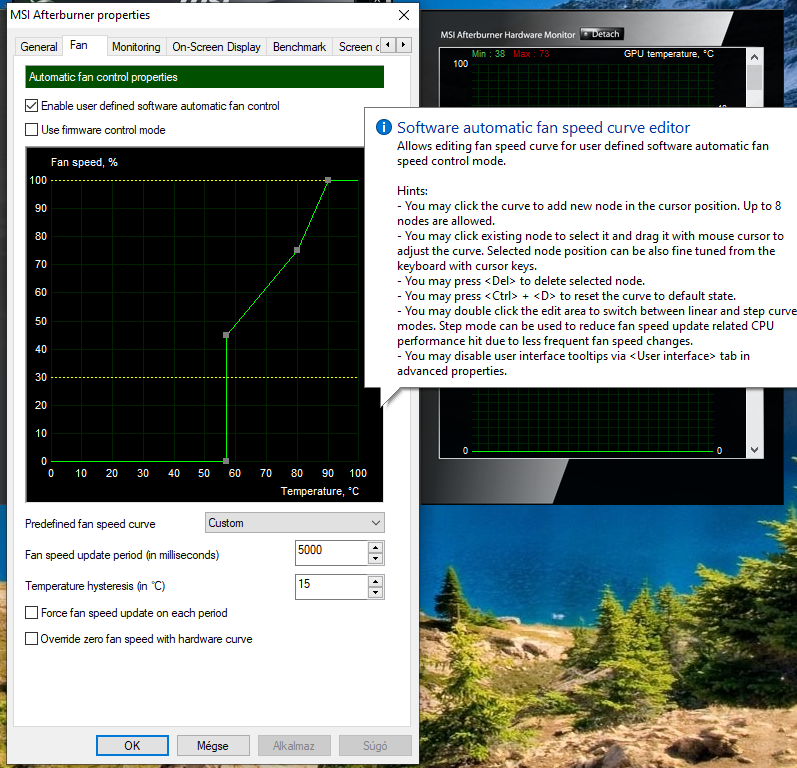The height and width of the screenshot is (768, 797).
Task: Click the 'GPU temperature, °C' monitor label
Action: pos(668,54)
